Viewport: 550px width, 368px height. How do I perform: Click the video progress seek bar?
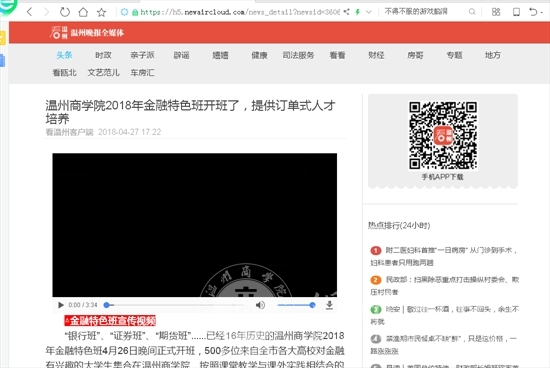pos(175,305)
